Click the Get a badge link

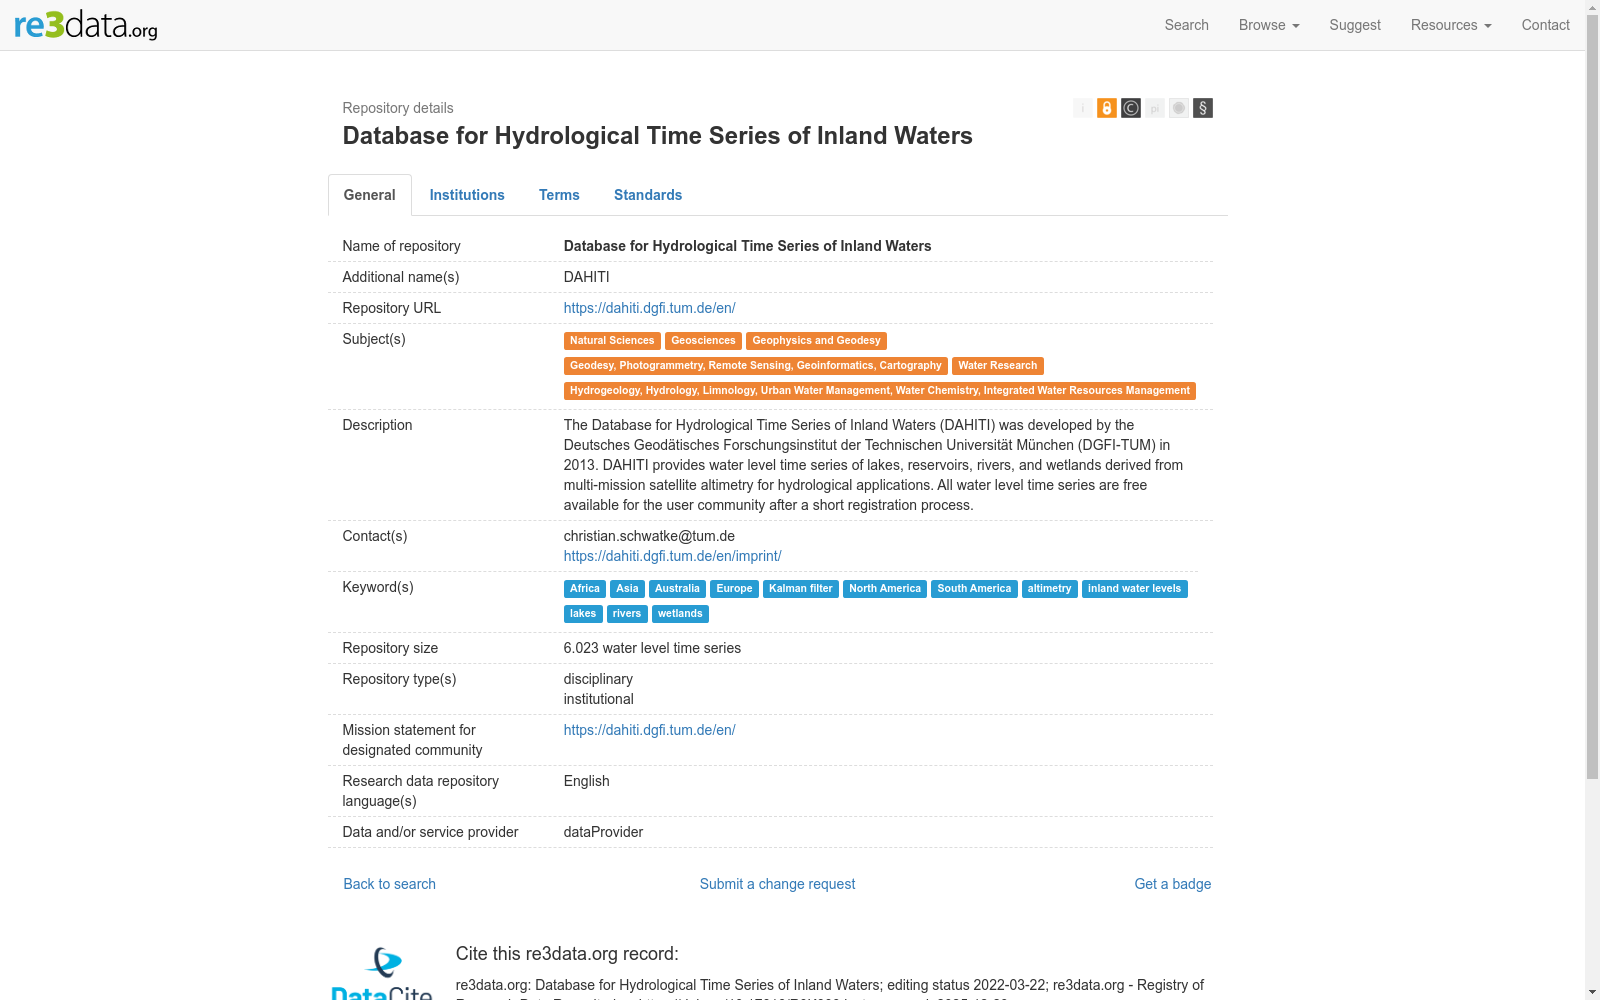tap(1172, 884)
